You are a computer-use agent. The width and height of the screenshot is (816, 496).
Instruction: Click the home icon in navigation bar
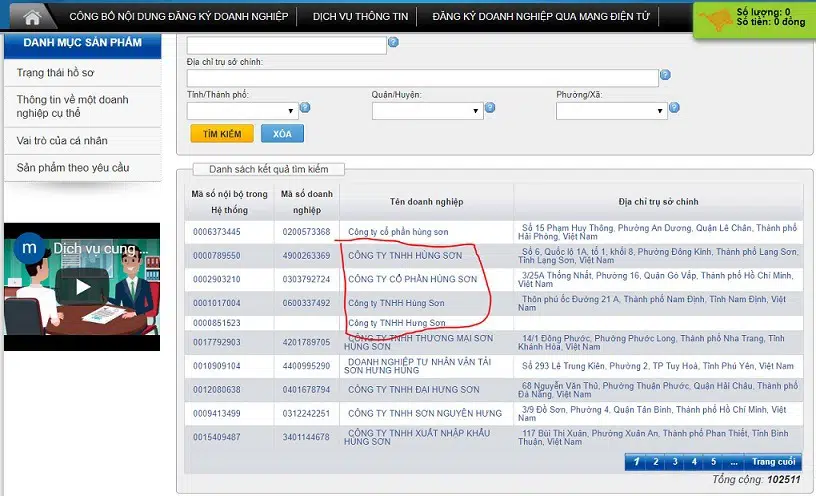point(32,17)
